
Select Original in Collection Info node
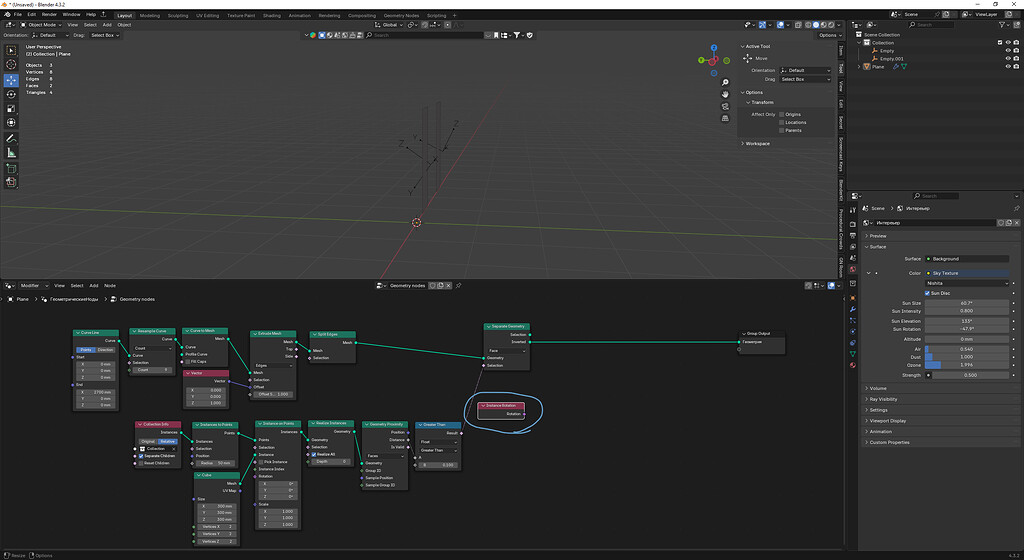pos(148,441)
